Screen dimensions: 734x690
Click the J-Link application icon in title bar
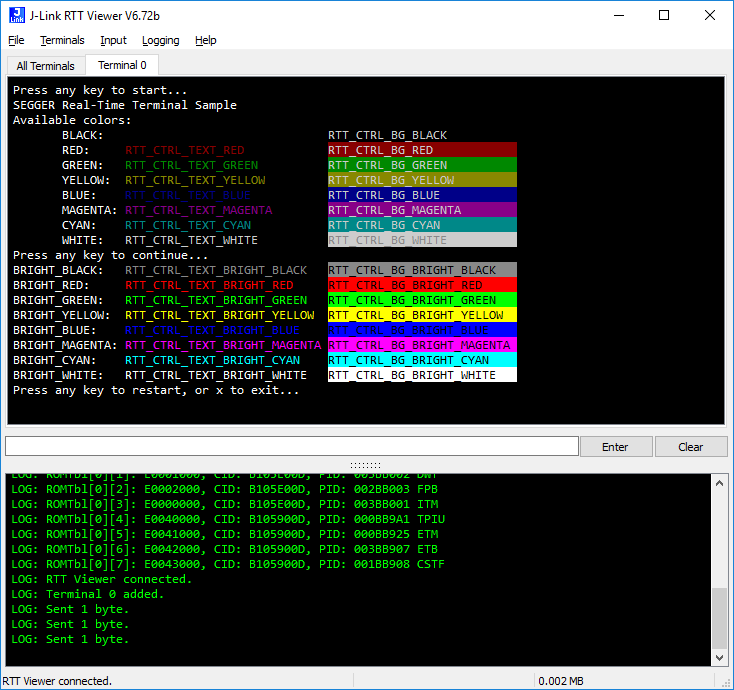coord(15,15)
